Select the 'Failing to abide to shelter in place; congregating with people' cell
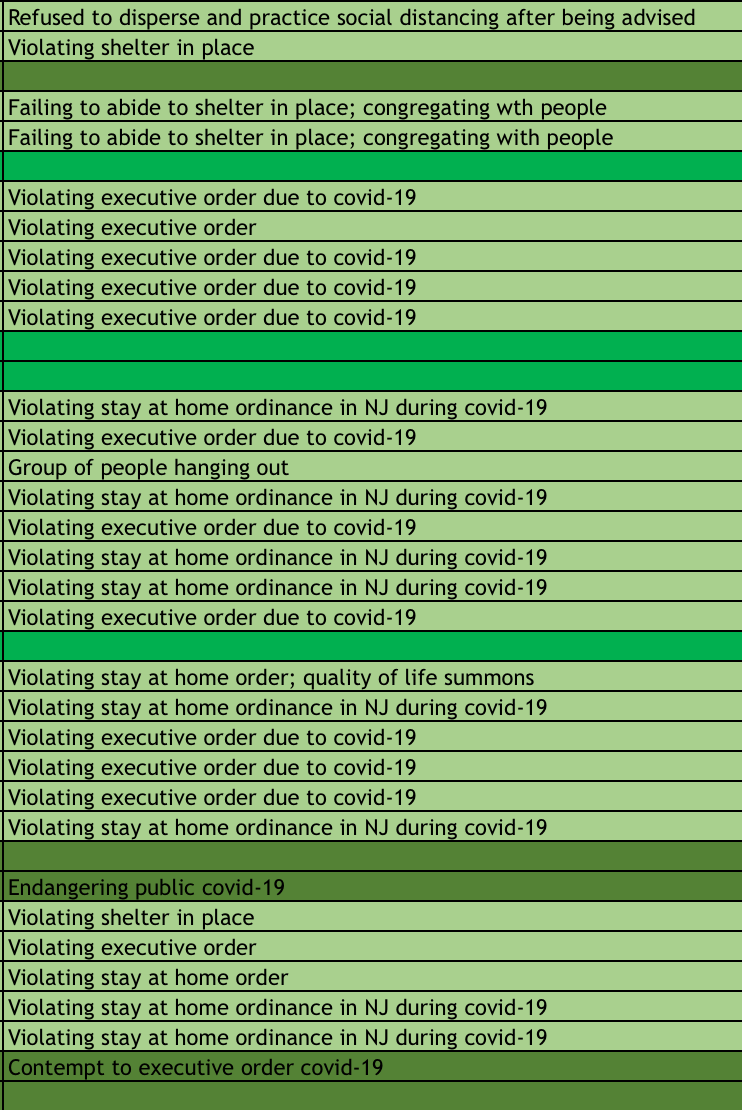The width and height of the screenshot is (742, 1110). coord(372,137)
